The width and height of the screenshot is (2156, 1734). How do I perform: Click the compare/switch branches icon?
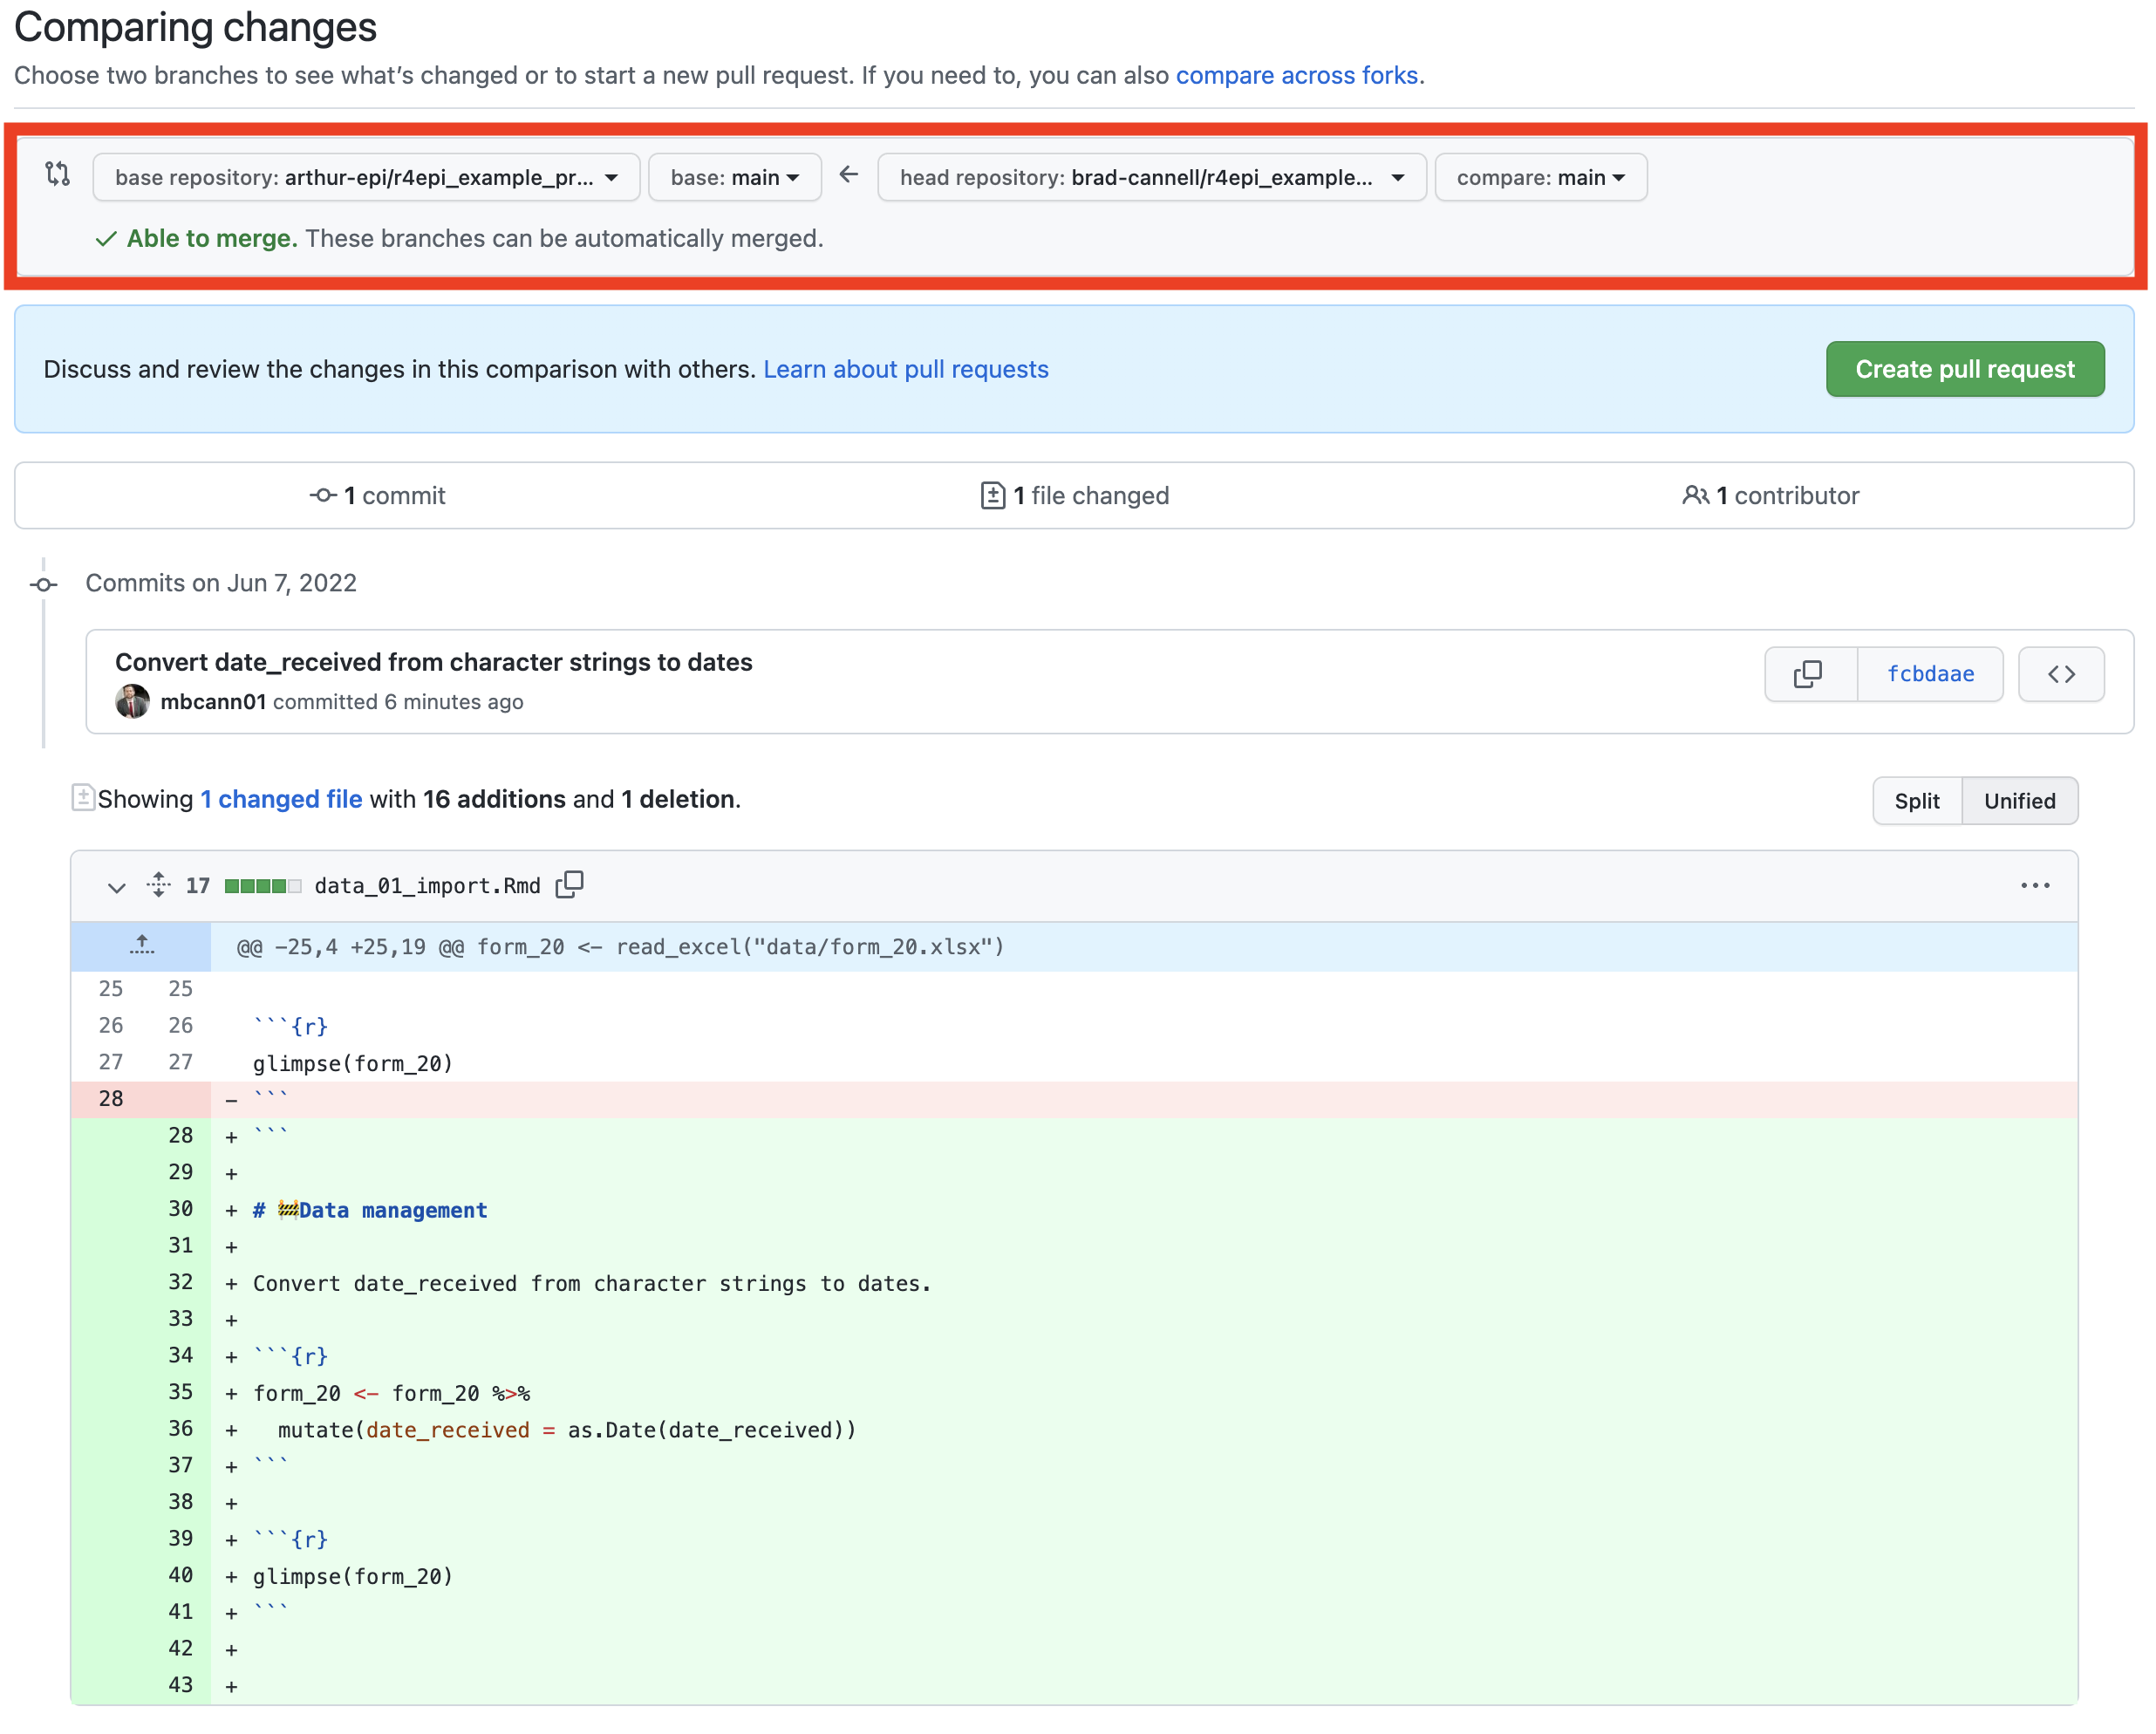tap(58, 174)
